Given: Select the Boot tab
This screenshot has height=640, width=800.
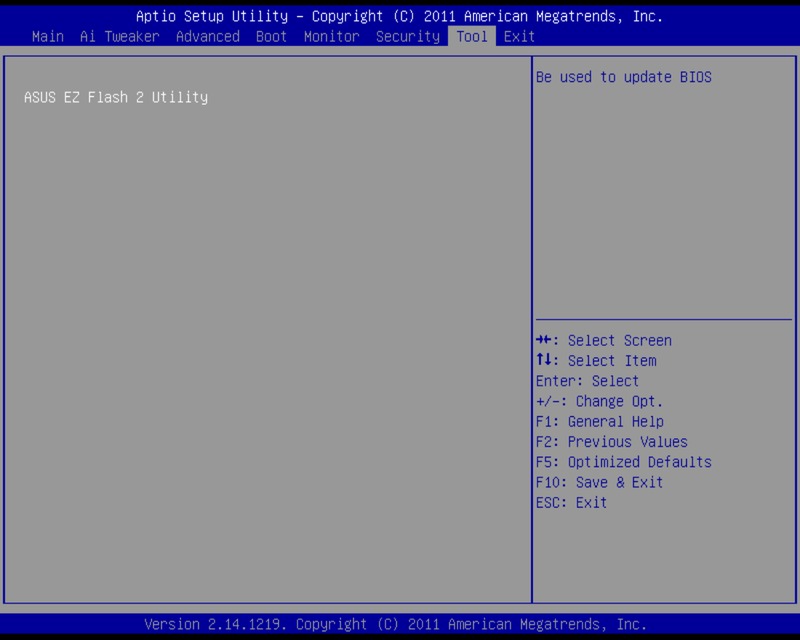Looking at the screenshot, I should [271, 37].
